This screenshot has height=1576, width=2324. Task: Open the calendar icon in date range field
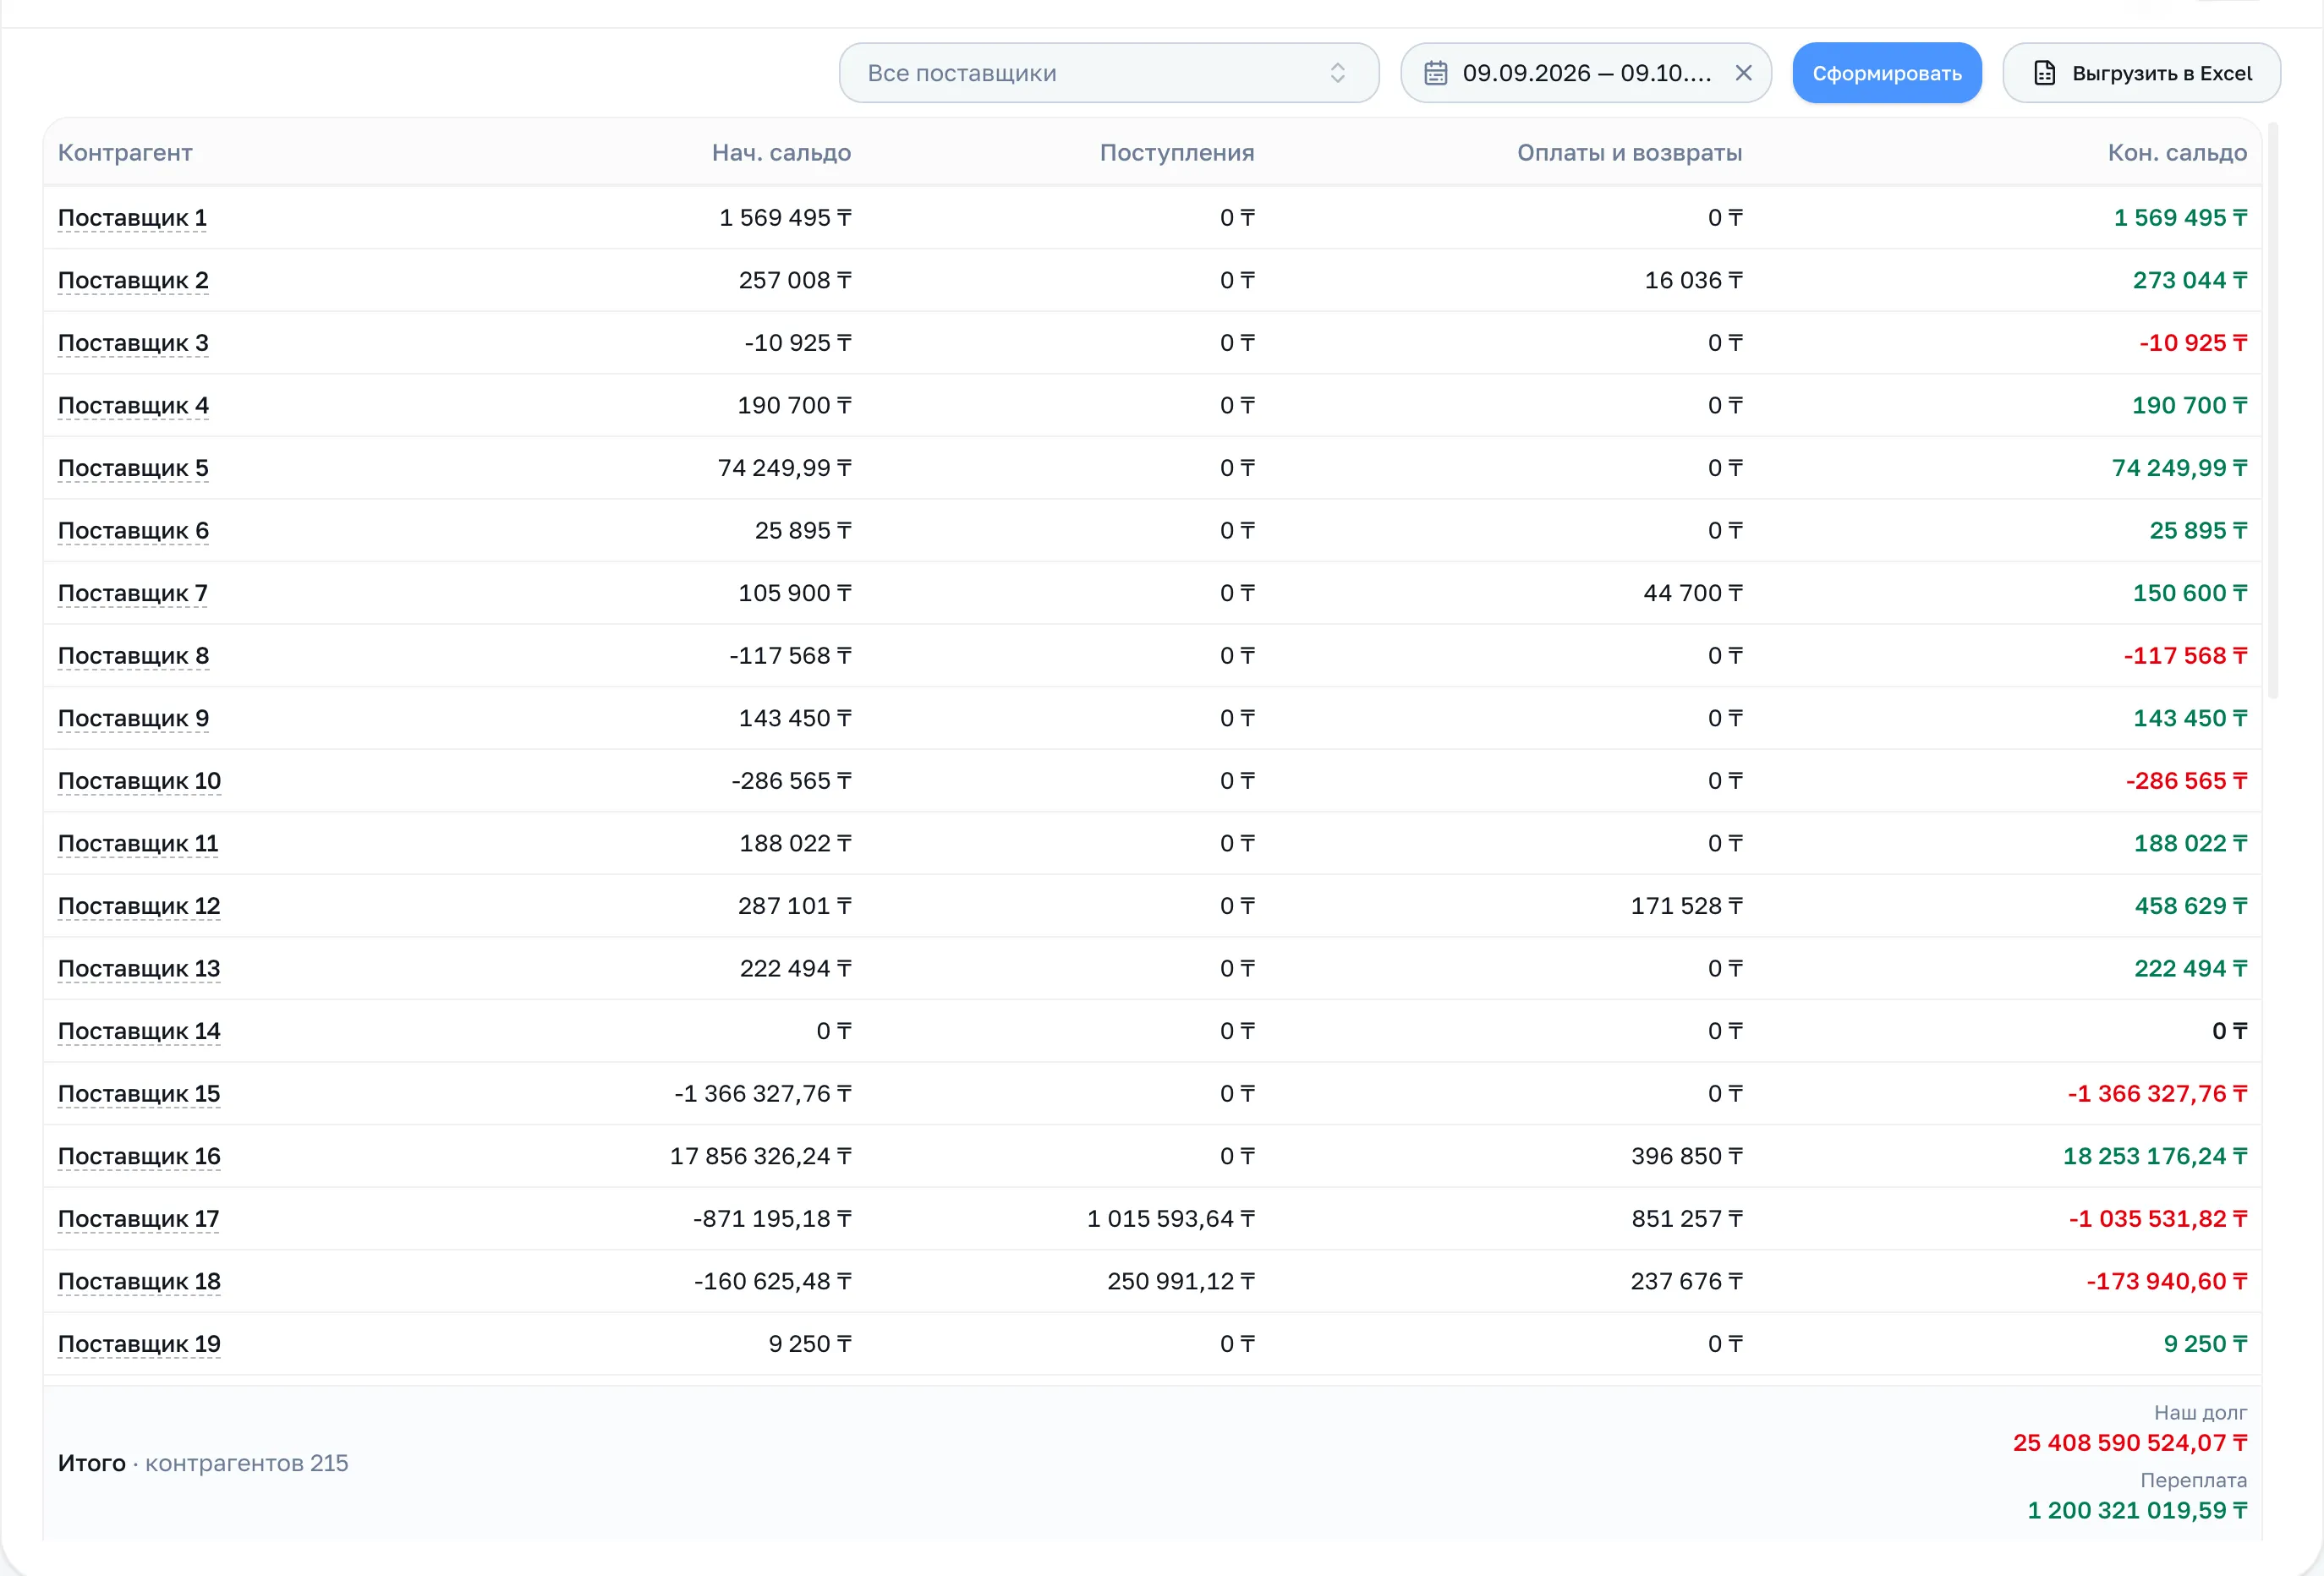tap(1435, 73)
